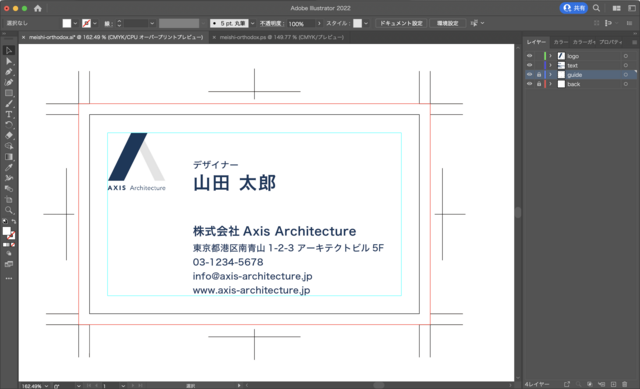Screen dimensions: 640x389
Task: Select the Blend tool
Action: (x=9, y=189)
